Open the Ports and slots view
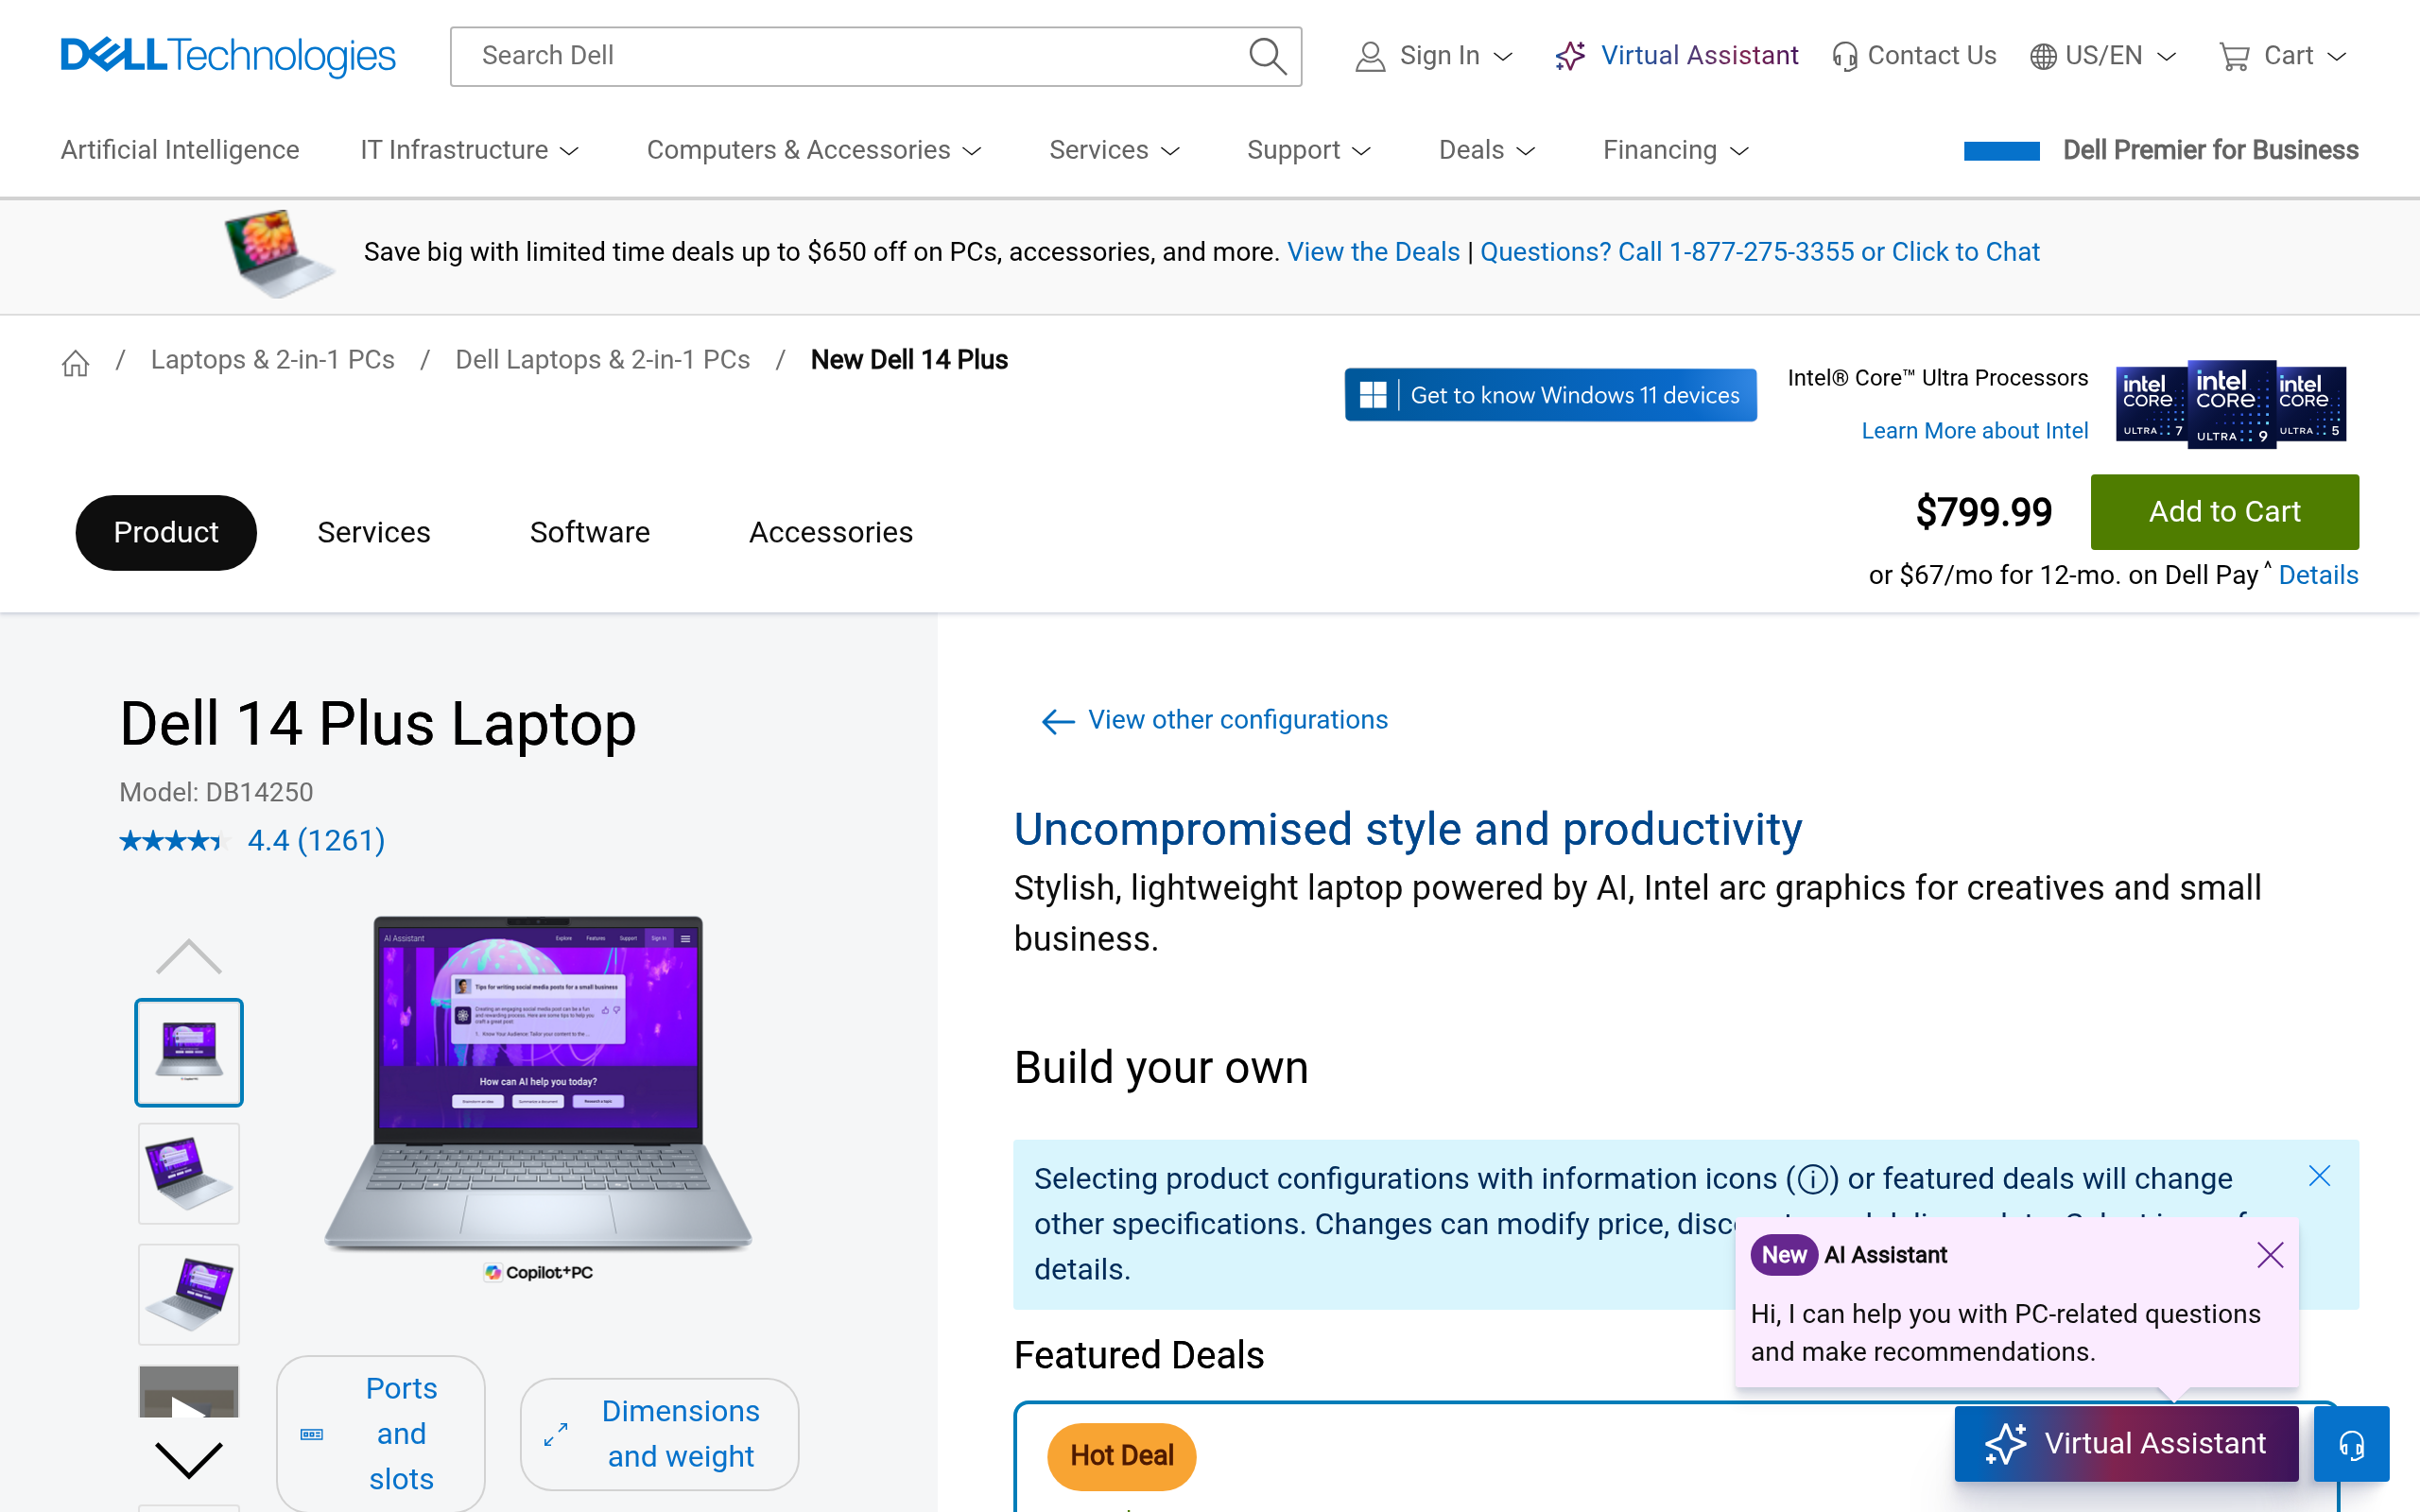The image size is (2420, 1512). [381, 1433]
